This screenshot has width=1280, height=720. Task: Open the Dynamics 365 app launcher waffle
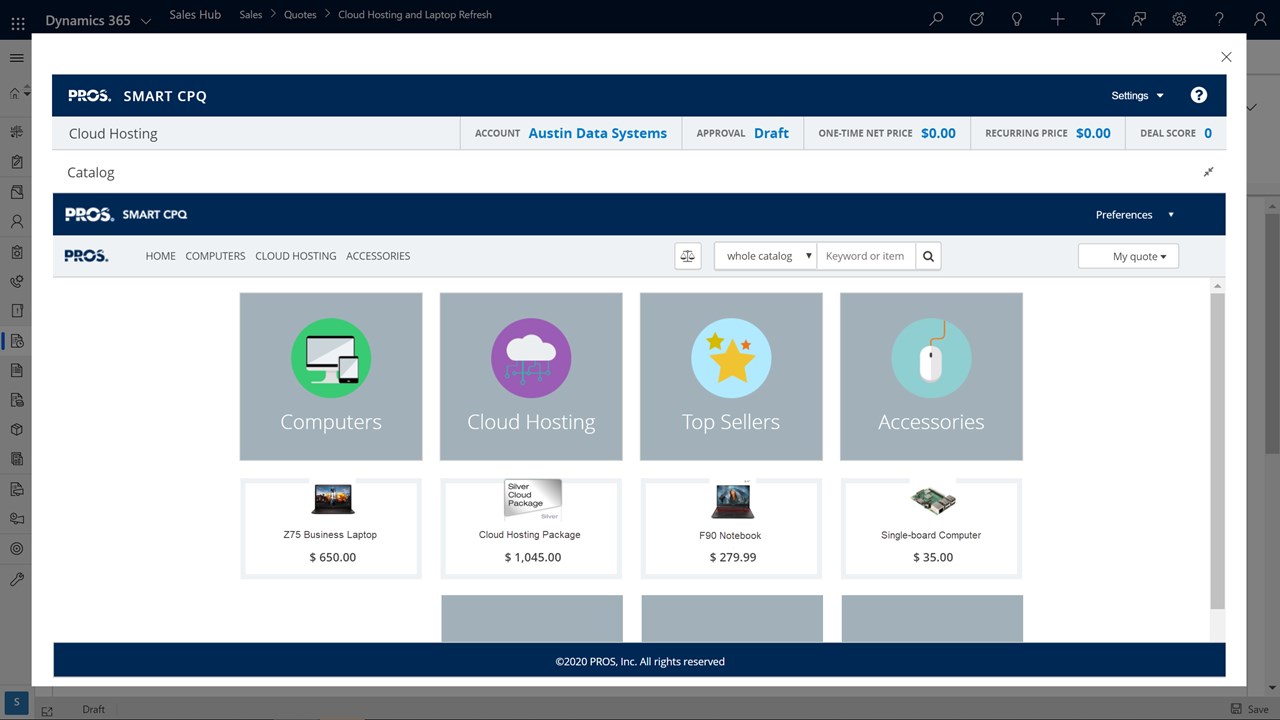pos(17,21)
